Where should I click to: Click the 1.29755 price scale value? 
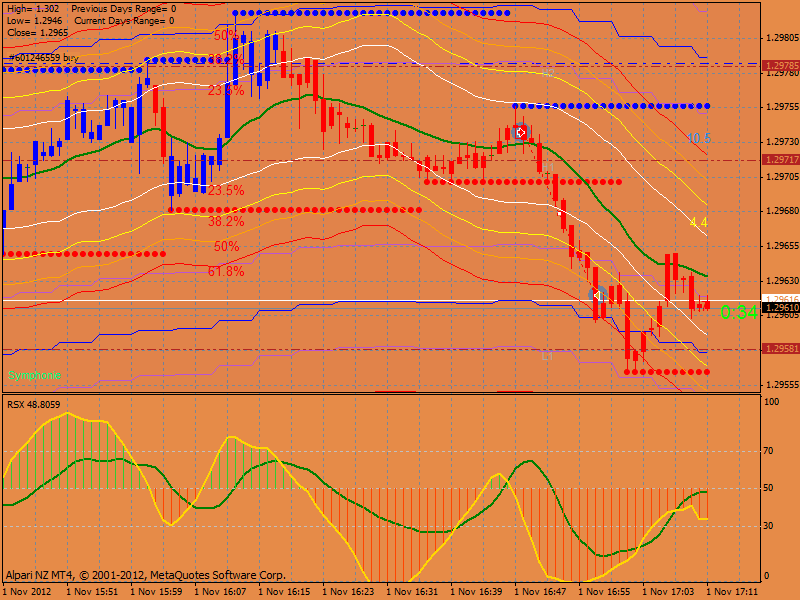click(x=782, y=107)
